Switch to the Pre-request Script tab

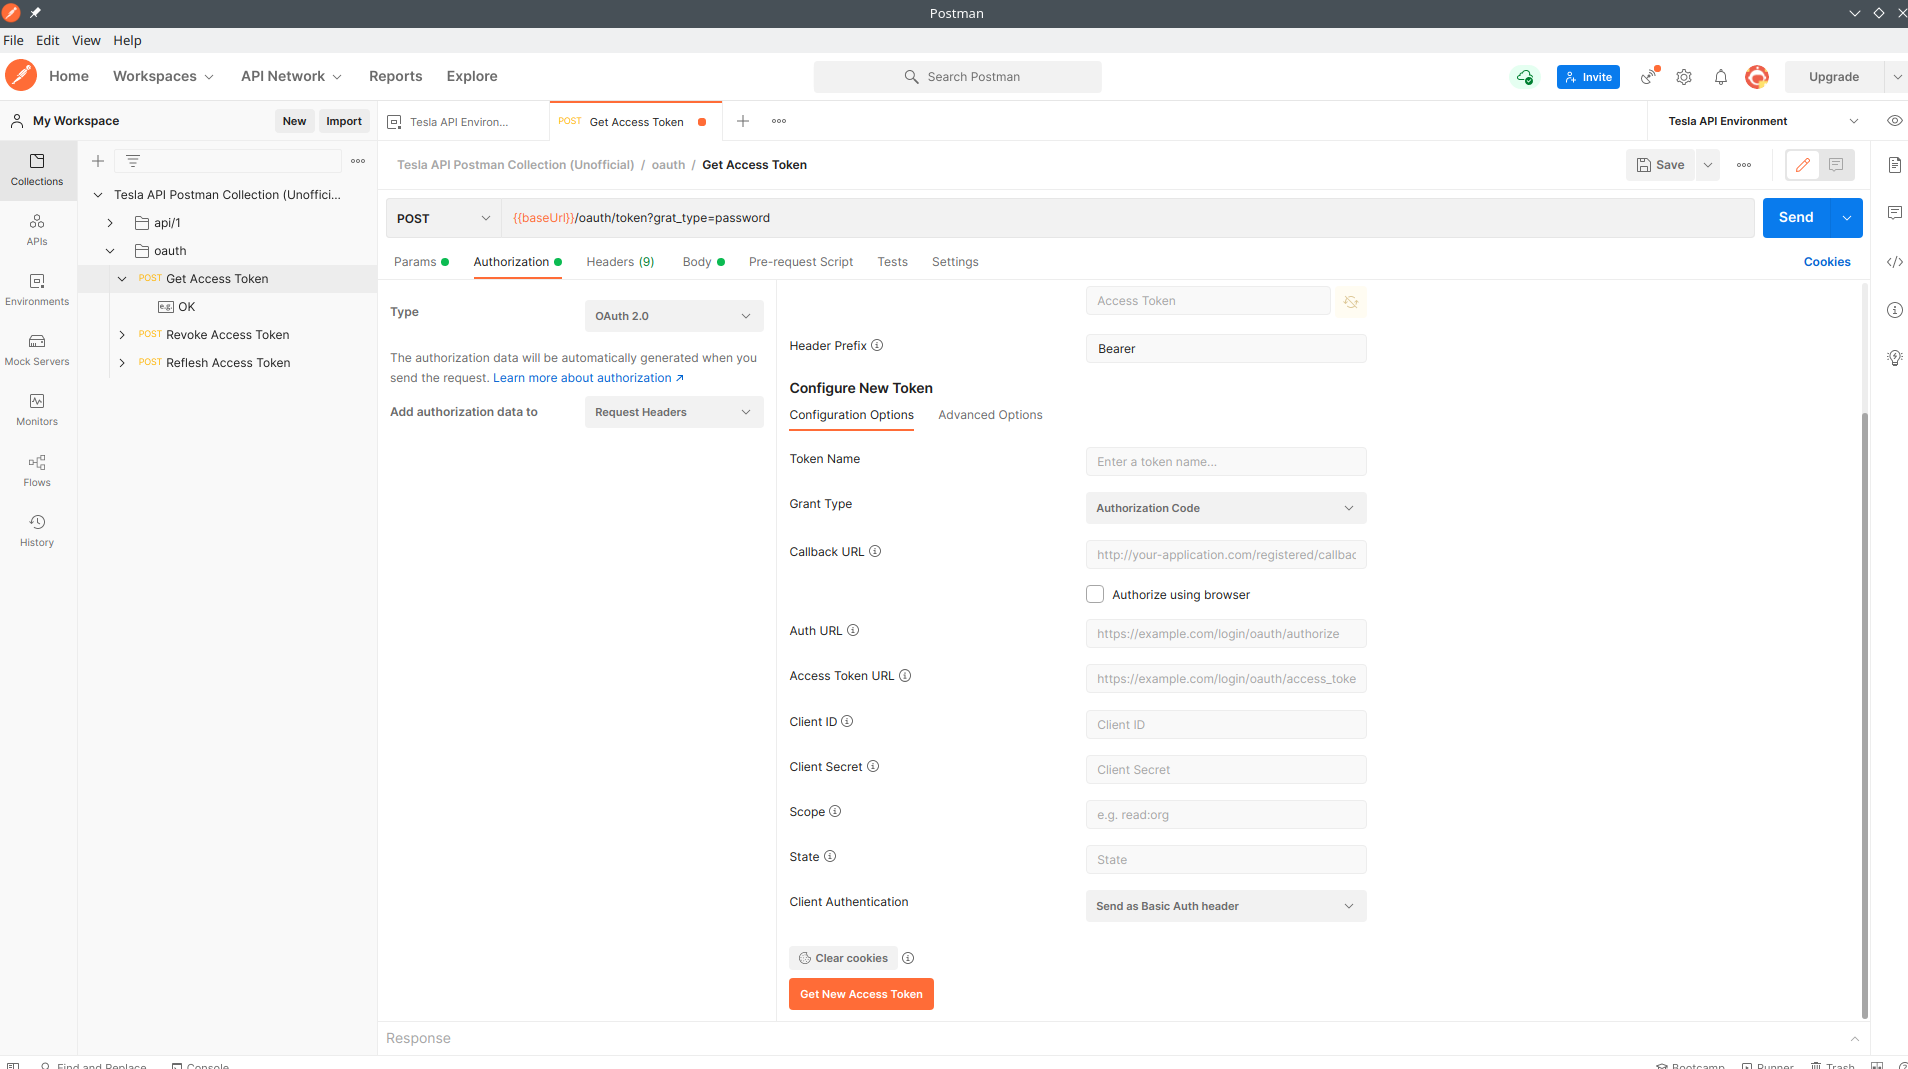point(801,262)
